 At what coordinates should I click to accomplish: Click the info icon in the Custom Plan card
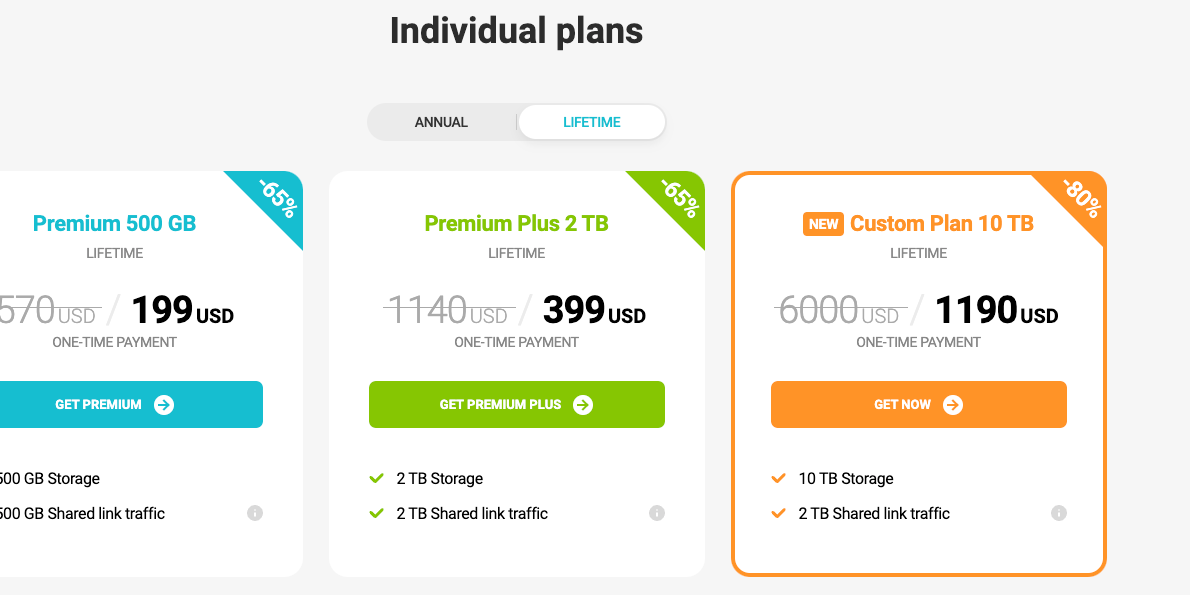pos(1059,513)
